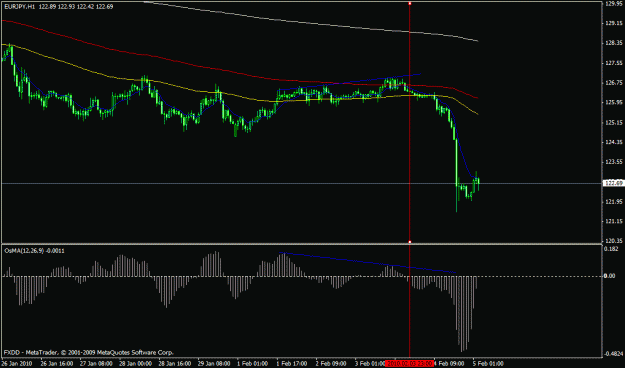Image resolution: width=625 pixels, height=368 pixels.
Task: Click the 28 Jan 00:00 time axis label
Action: point(135,364)
